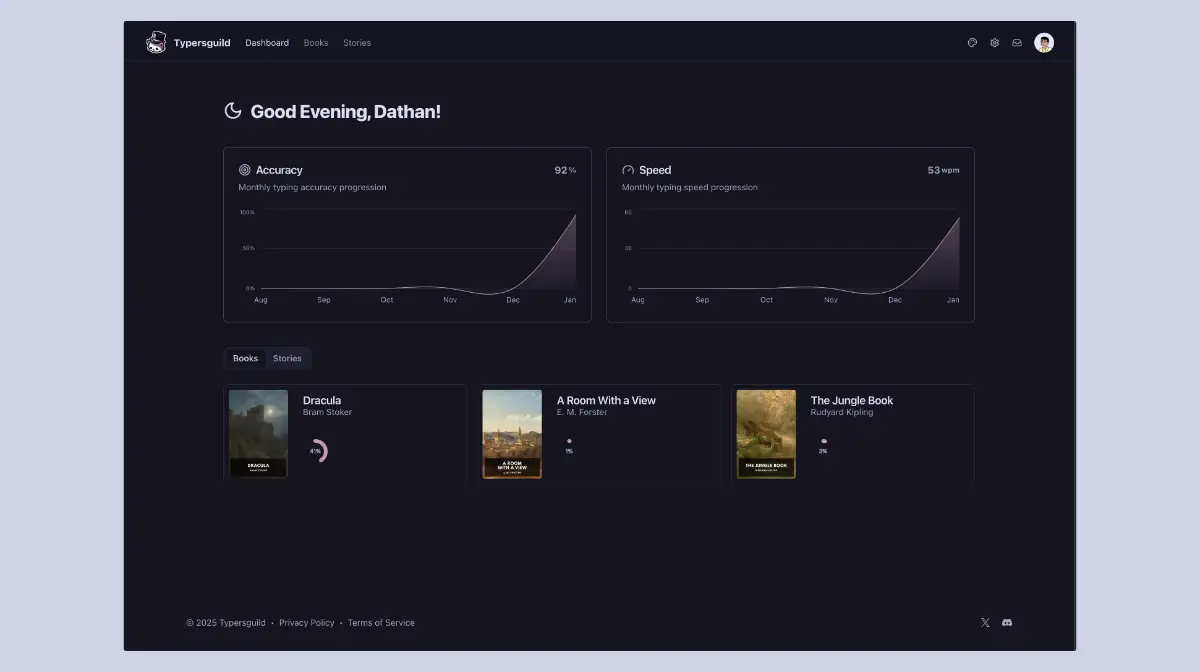
Task: Open the Dashboard menu item
Action: [x=267, y=42]
